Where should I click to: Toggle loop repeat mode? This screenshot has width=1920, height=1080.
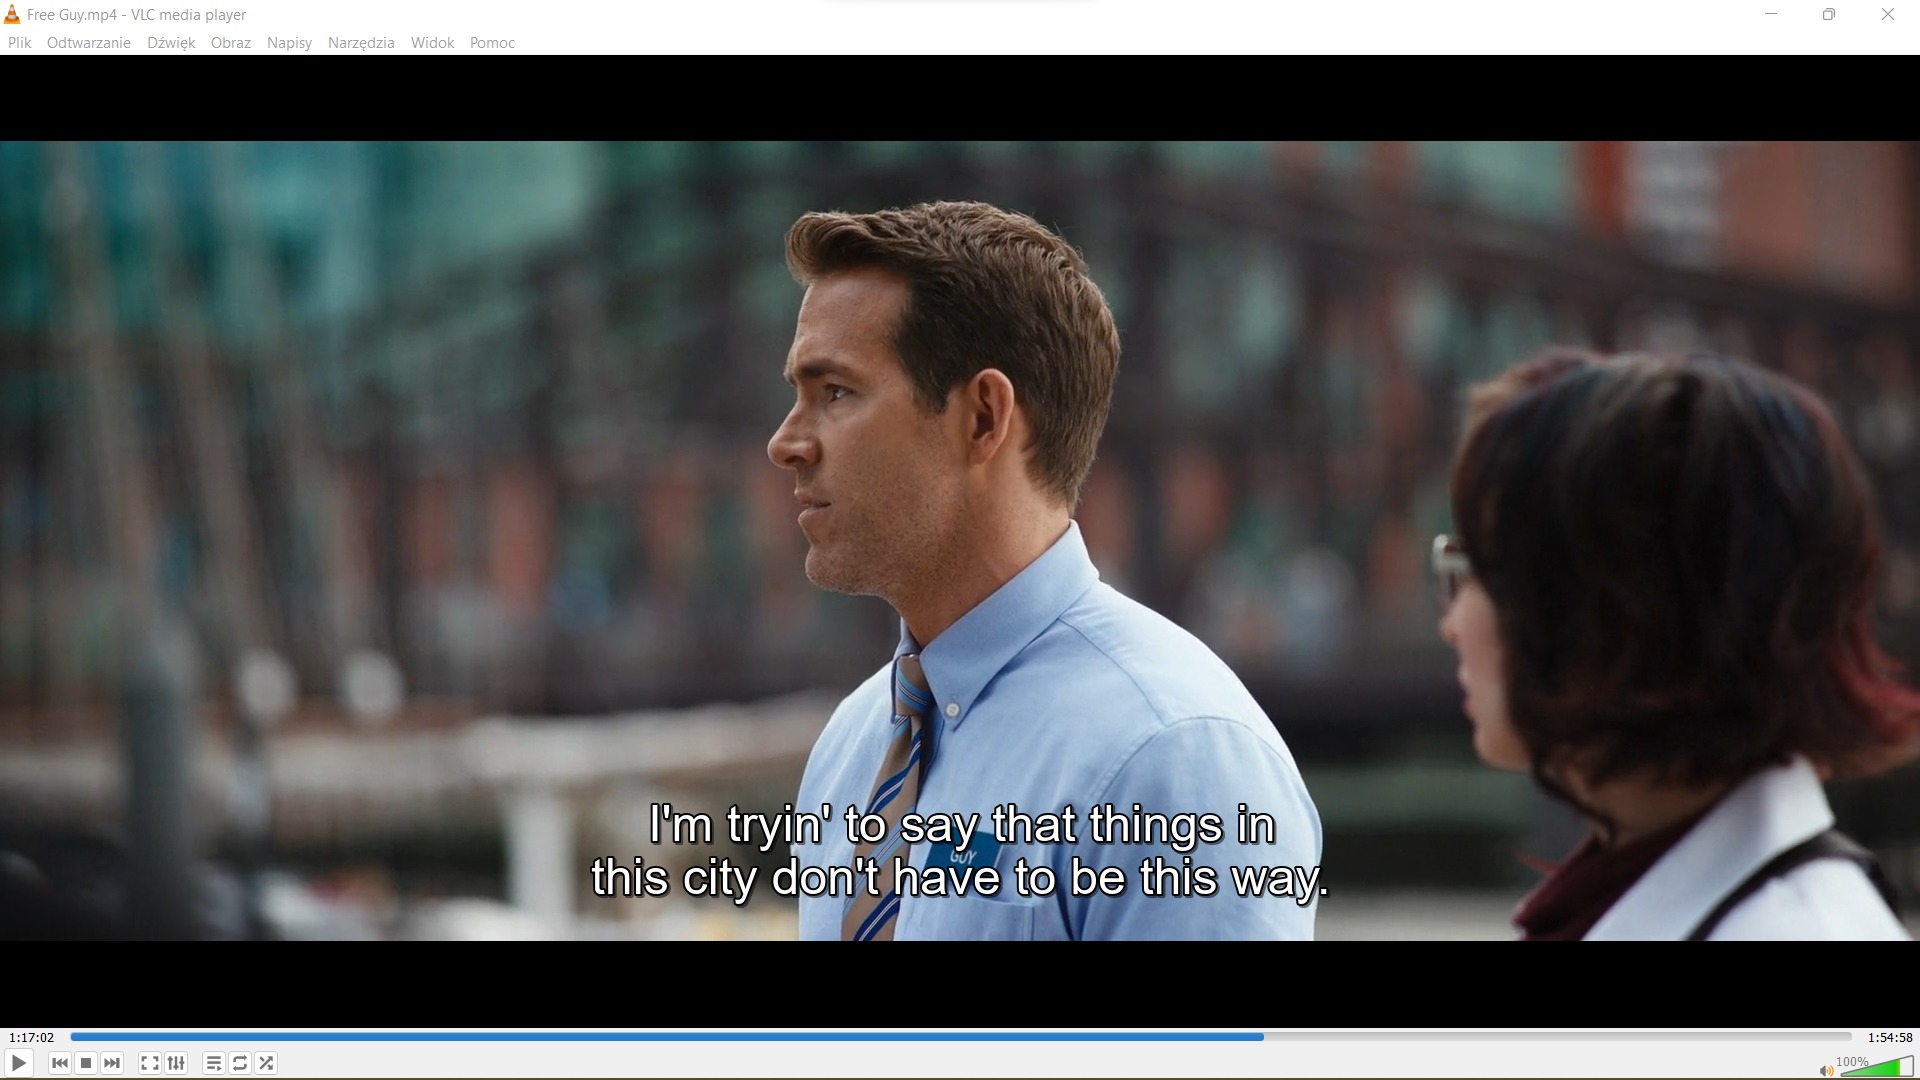pos(240,1063)
